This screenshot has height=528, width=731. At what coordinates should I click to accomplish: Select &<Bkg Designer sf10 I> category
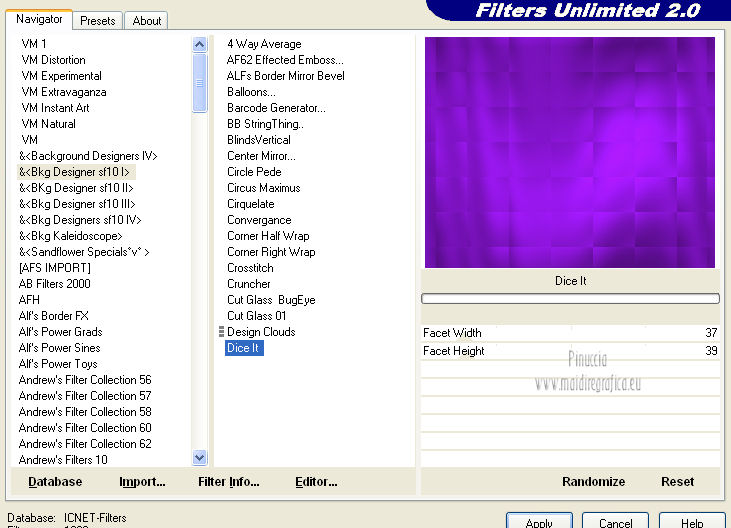click(74, 172)
